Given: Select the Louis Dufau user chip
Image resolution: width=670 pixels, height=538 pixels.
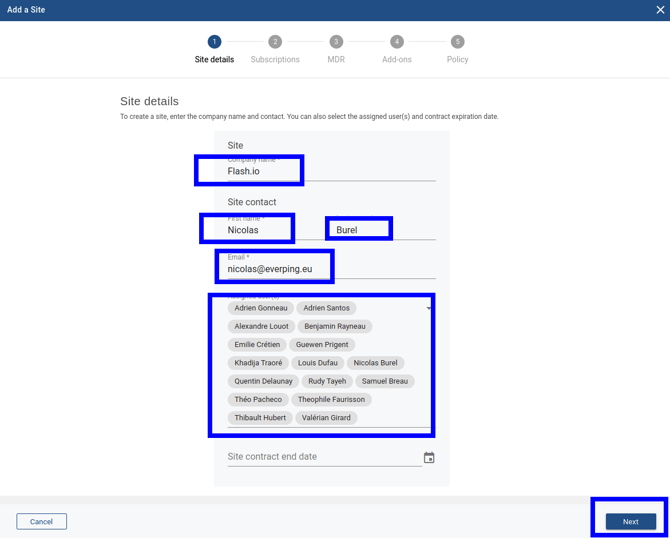Looking at the screenshot, I should [x=318, y=363].
